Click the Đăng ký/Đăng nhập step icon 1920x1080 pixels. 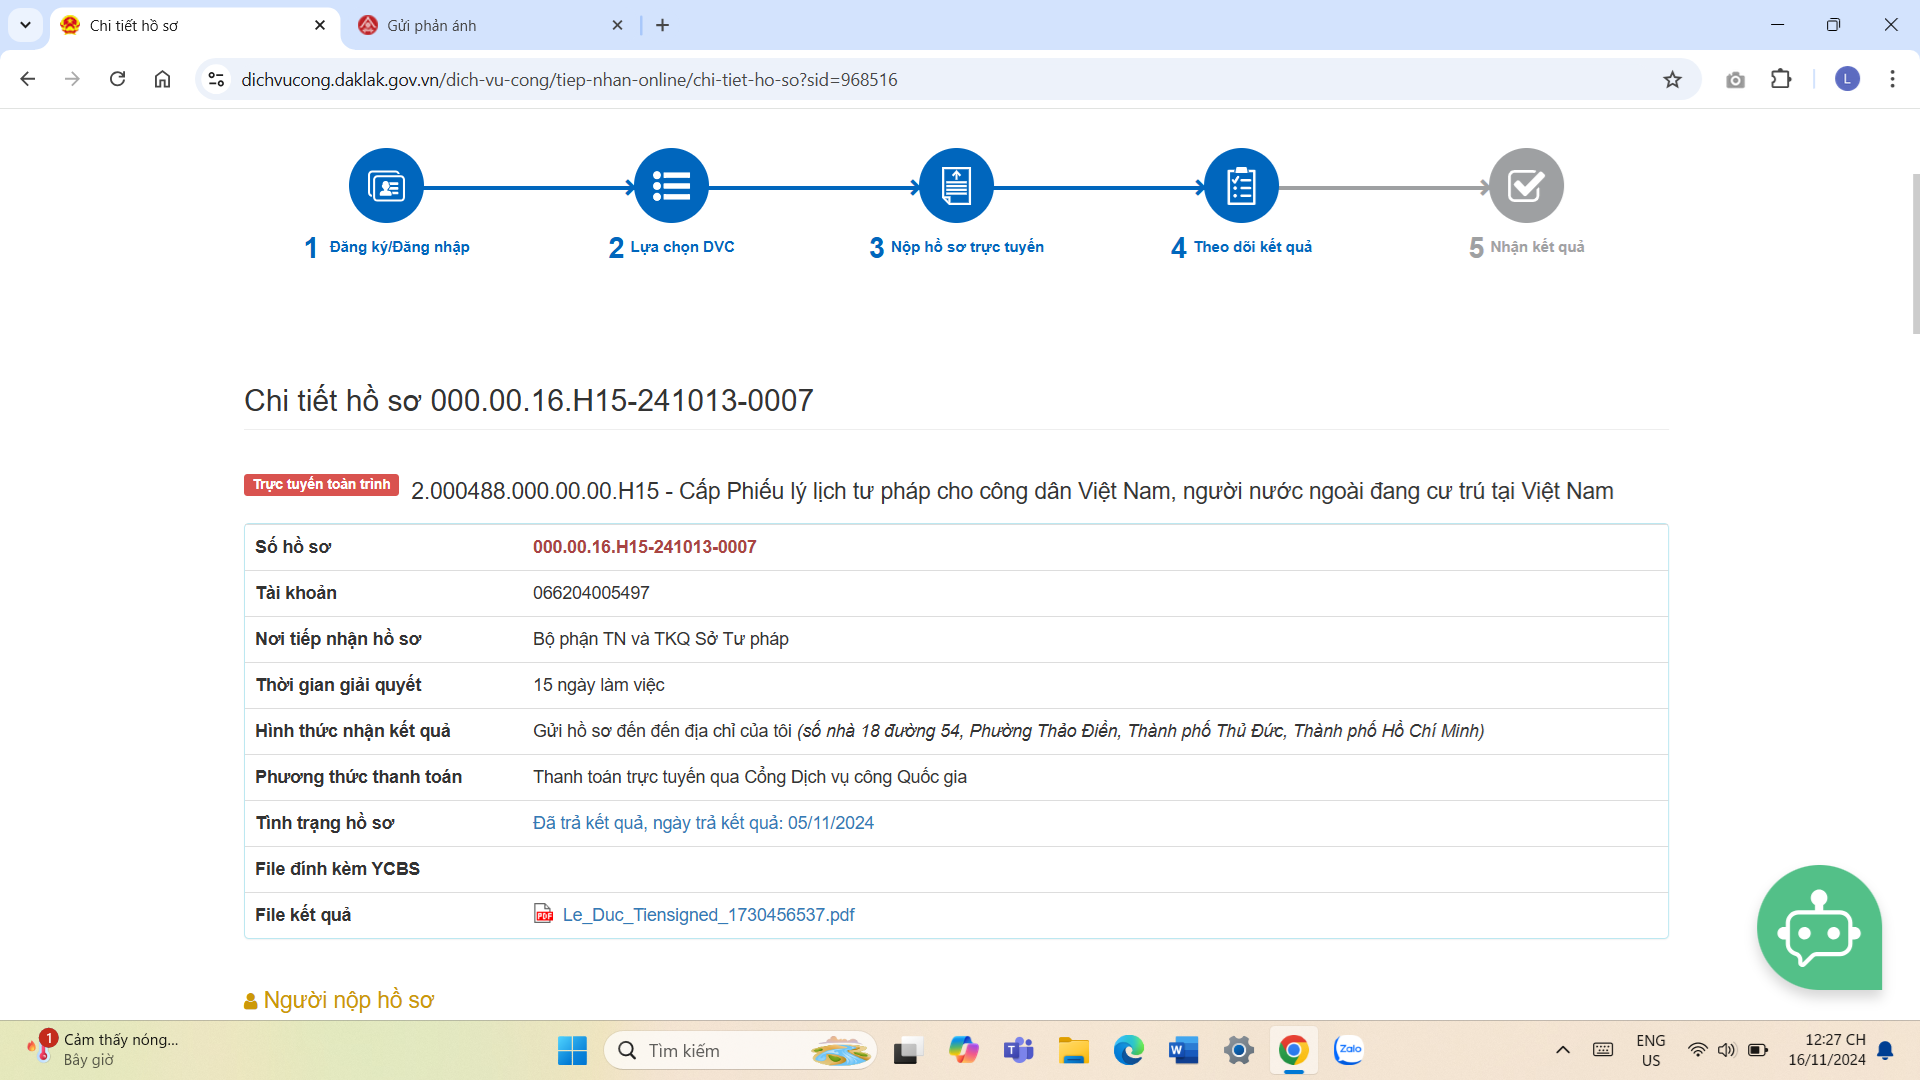click(386, 186)
